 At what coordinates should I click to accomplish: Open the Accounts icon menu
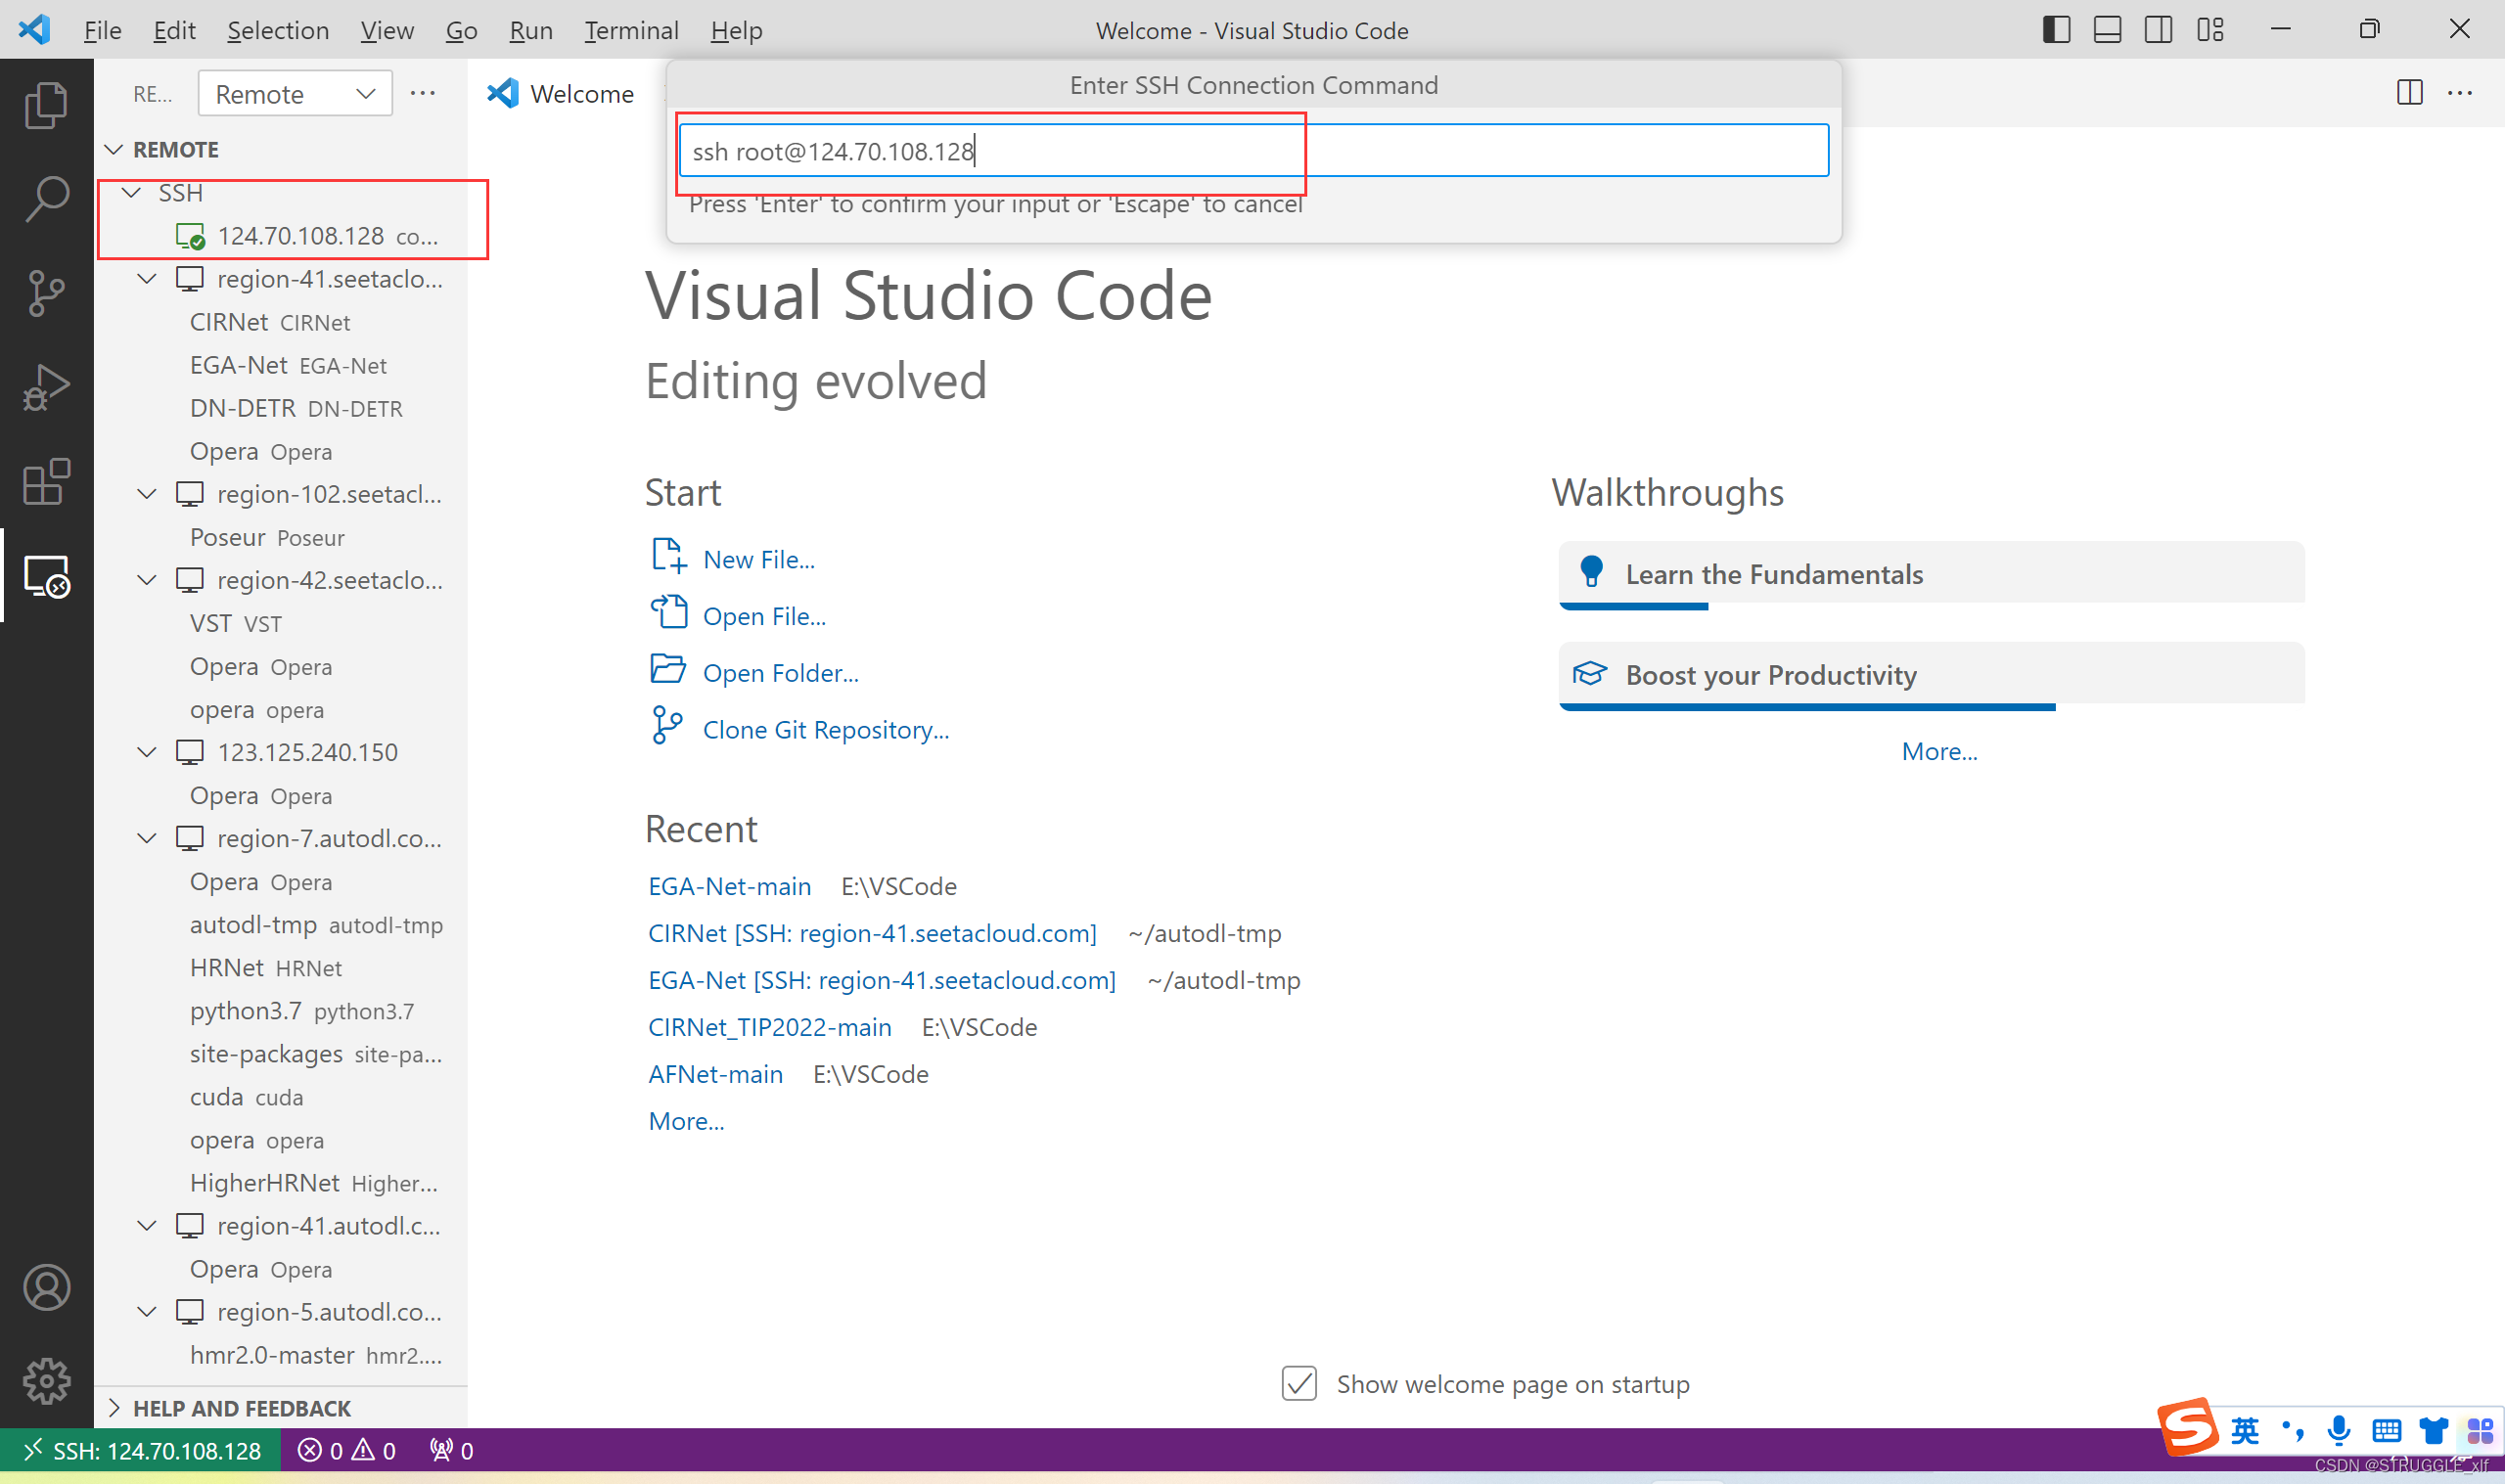[x=46, y=1287]
